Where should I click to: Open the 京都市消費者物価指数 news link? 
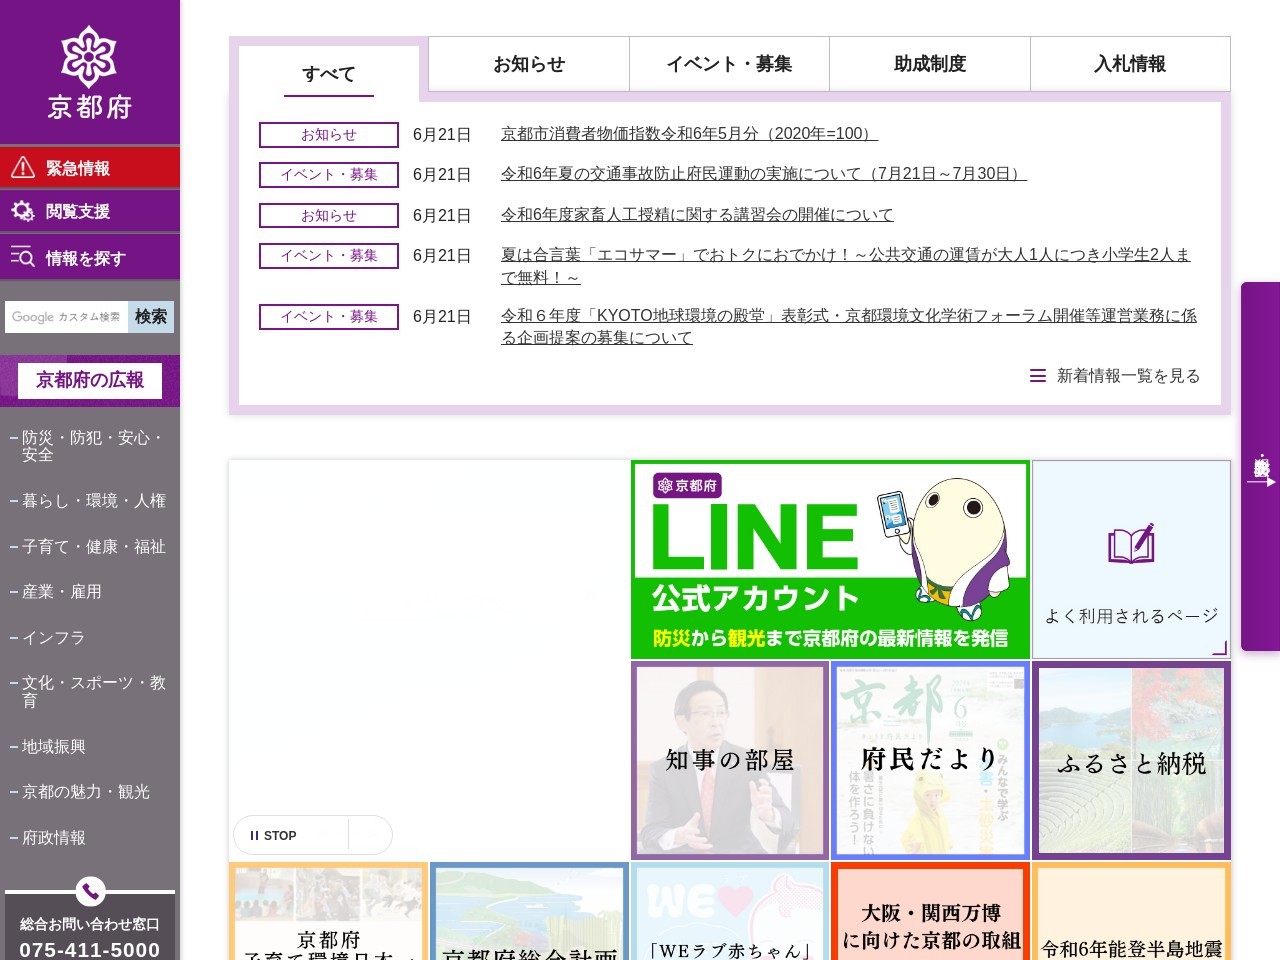689,134
